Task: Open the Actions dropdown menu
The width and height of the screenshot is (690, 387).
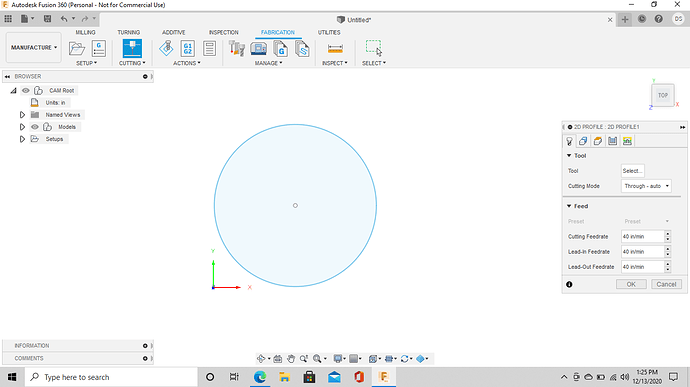Action: coord(187,63)
